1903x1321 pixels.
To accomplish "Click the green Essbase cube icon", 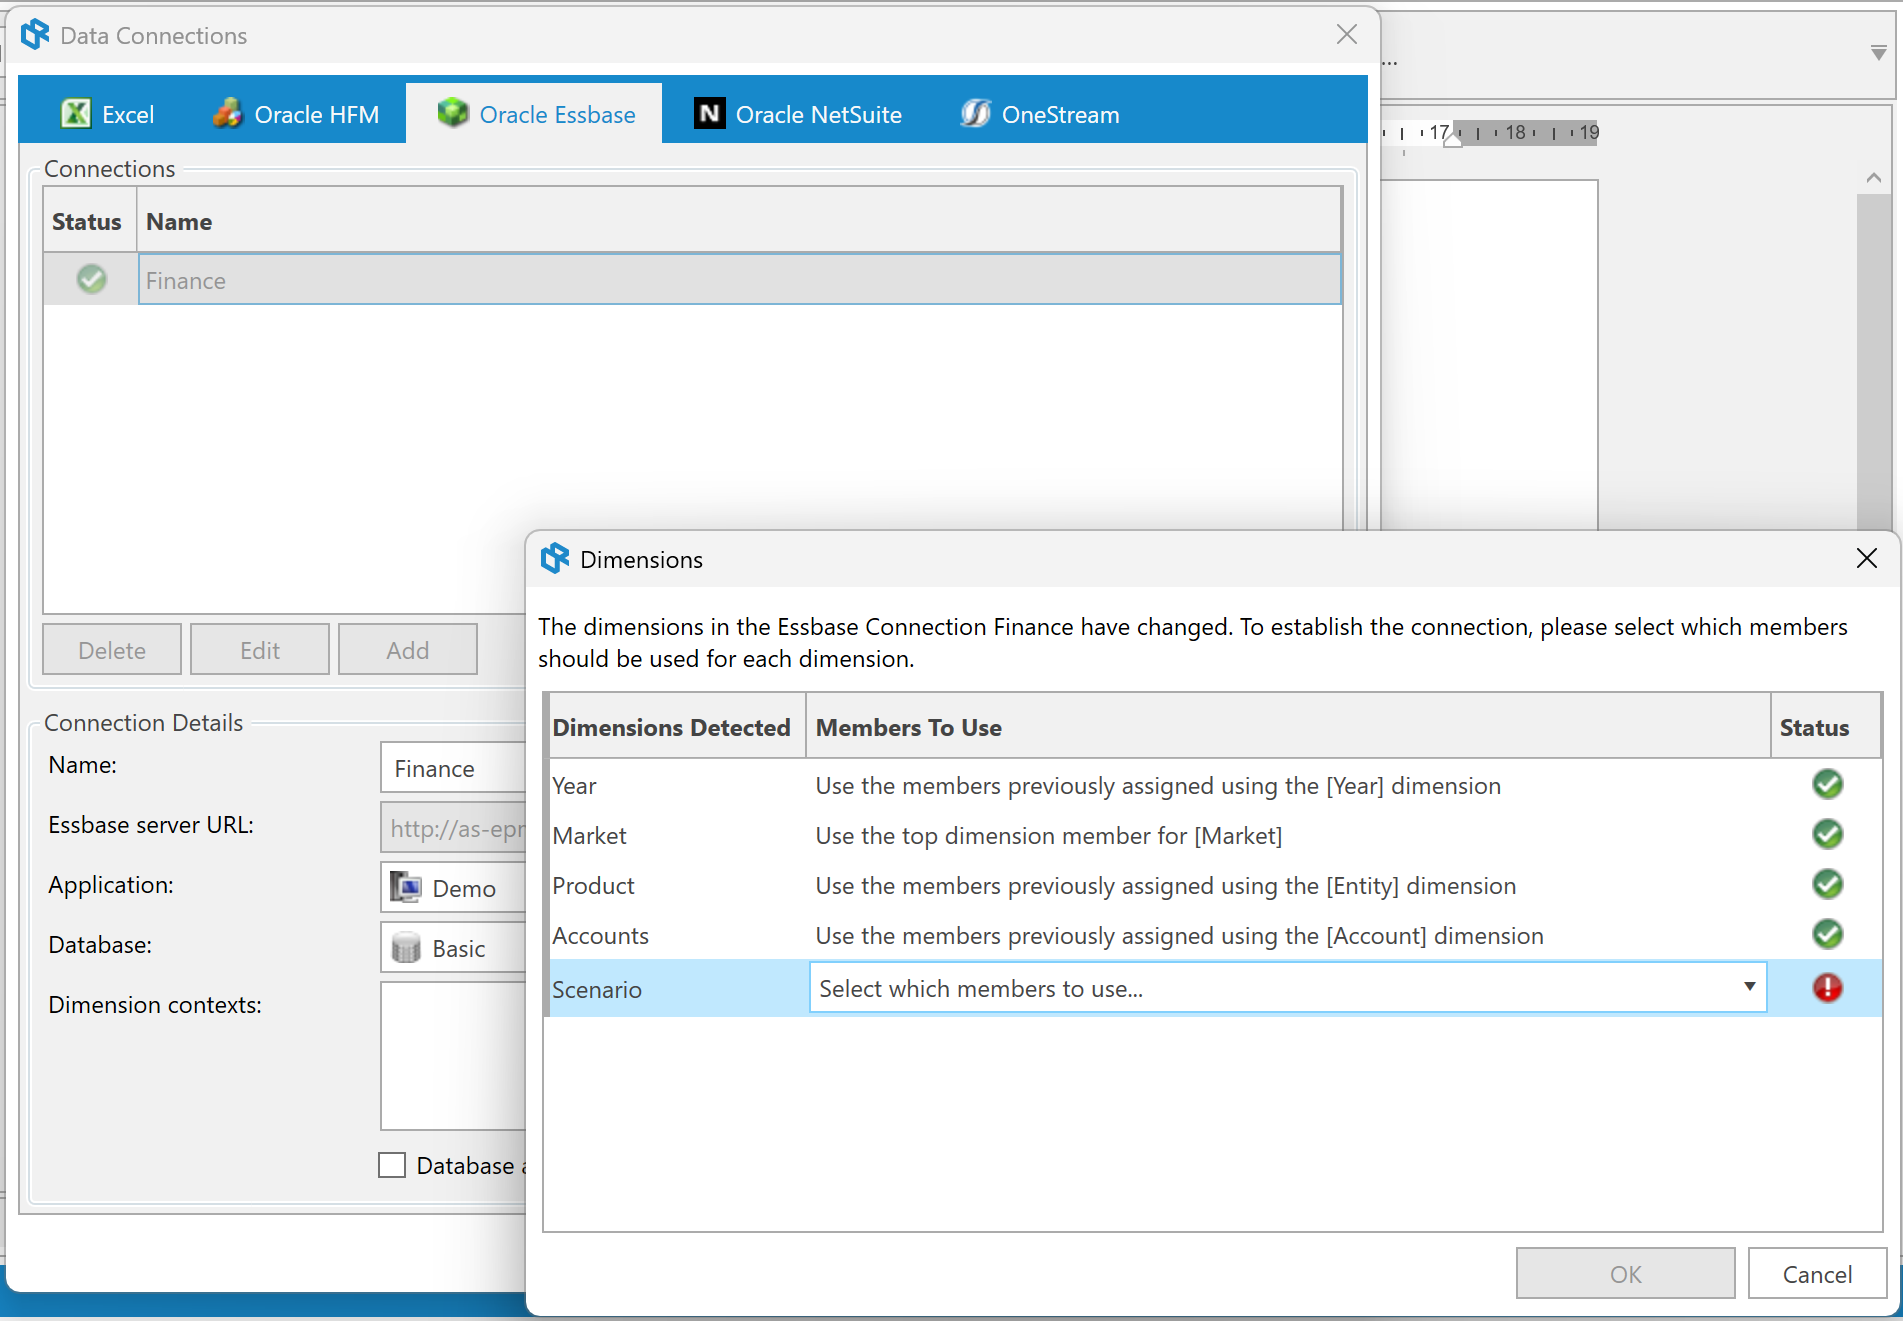I will [x=453, y=113].
